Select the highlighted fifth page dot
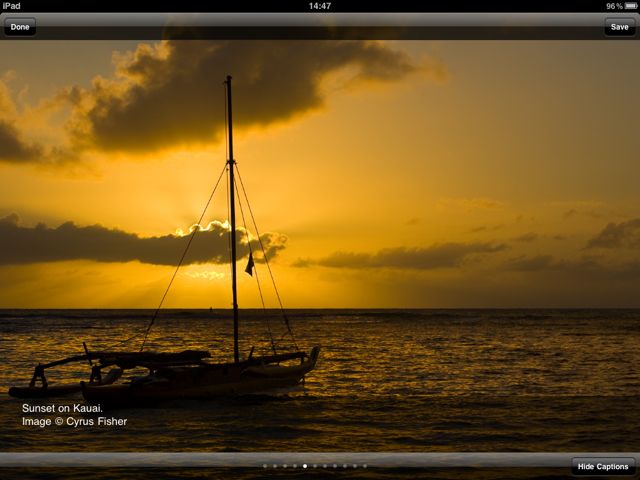640x480 pixels. [305, 466]
